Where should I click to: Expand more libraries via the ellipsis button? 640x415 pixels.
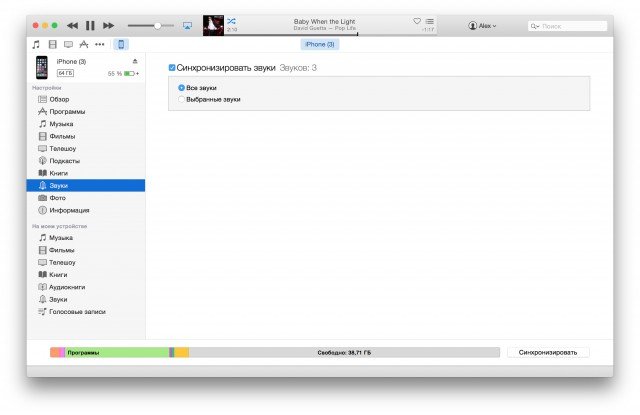(100, 45)
